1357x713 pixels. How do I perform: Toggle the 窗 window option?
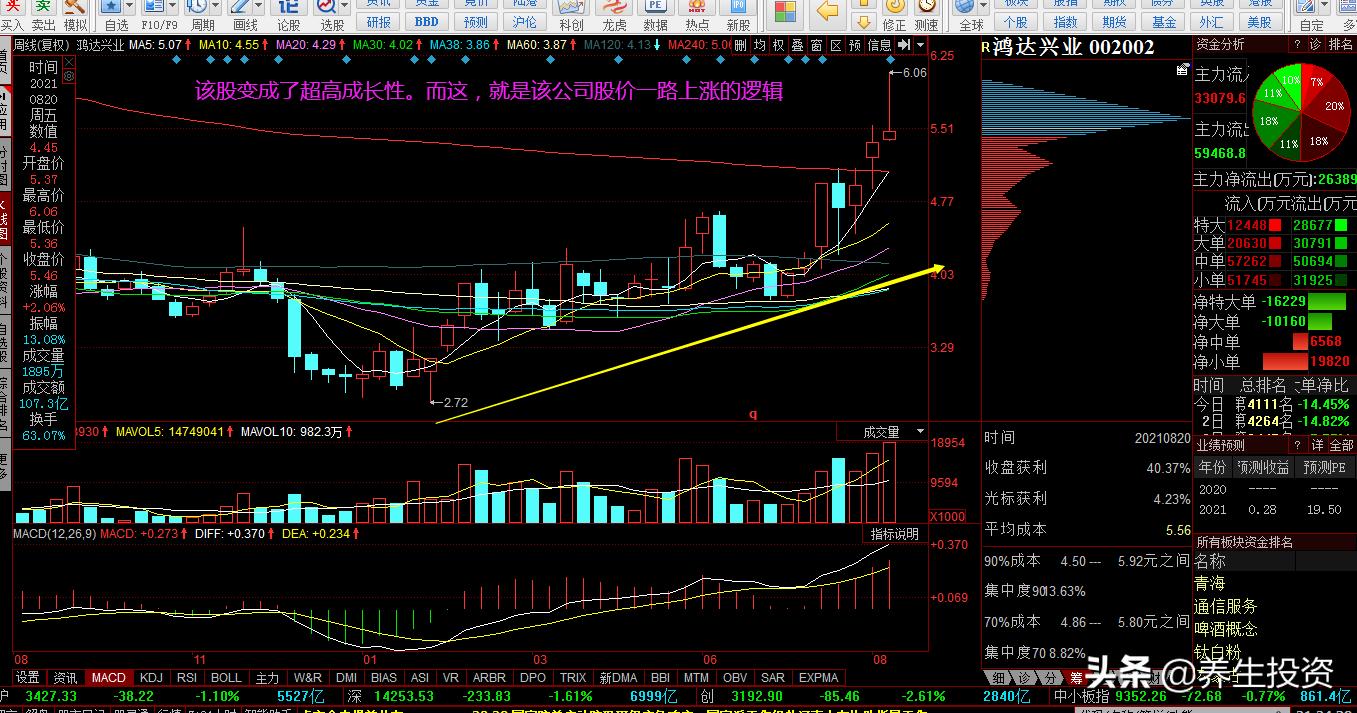(x=817, y=45)
